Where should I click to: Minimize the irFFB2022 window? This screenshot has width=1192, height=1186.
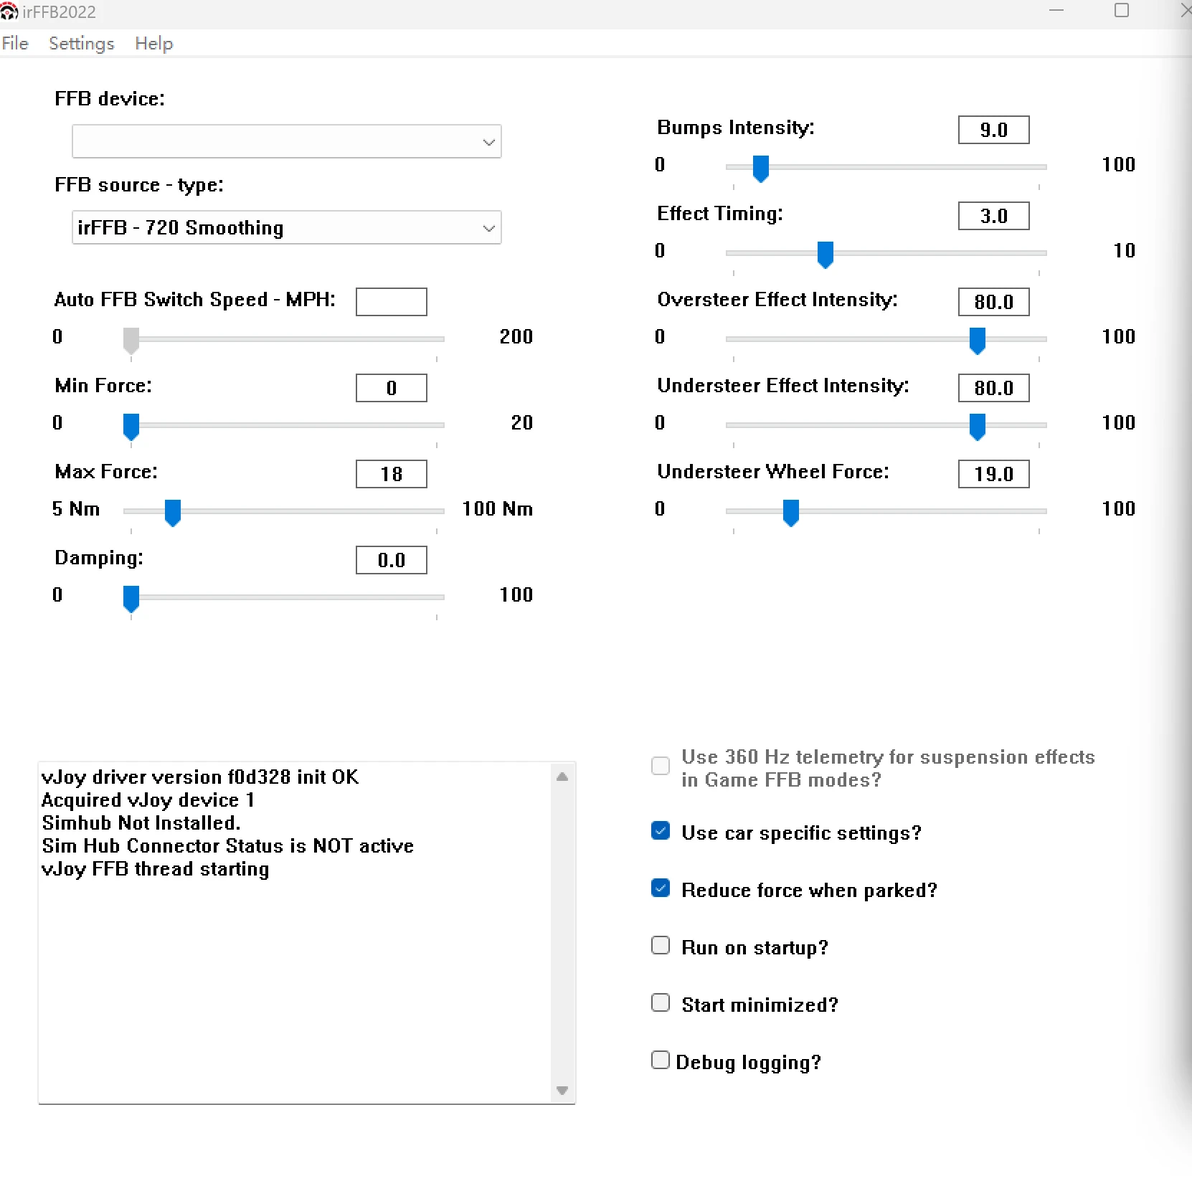pyautogui.click(x=1056, y=11)
